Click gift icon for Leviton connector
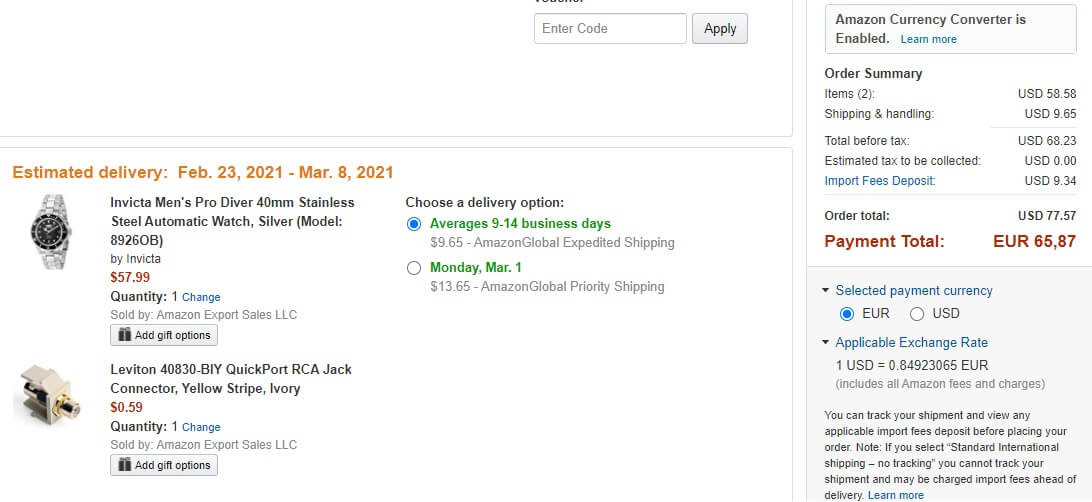Image resolution: width=1092 pixels, height=502 pixels. tap(124, 465)
